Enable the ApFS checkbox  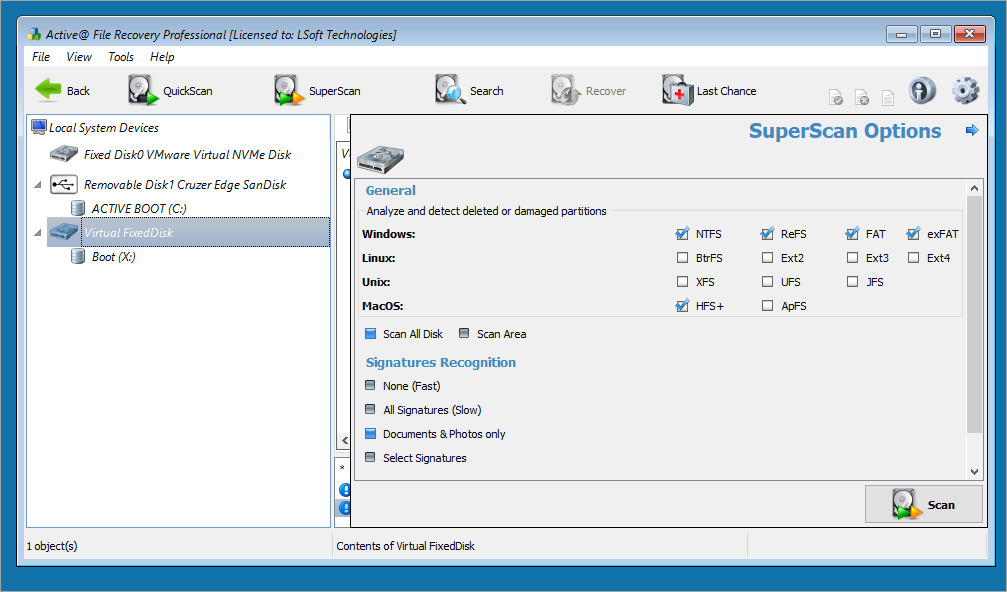coord(767,306)
